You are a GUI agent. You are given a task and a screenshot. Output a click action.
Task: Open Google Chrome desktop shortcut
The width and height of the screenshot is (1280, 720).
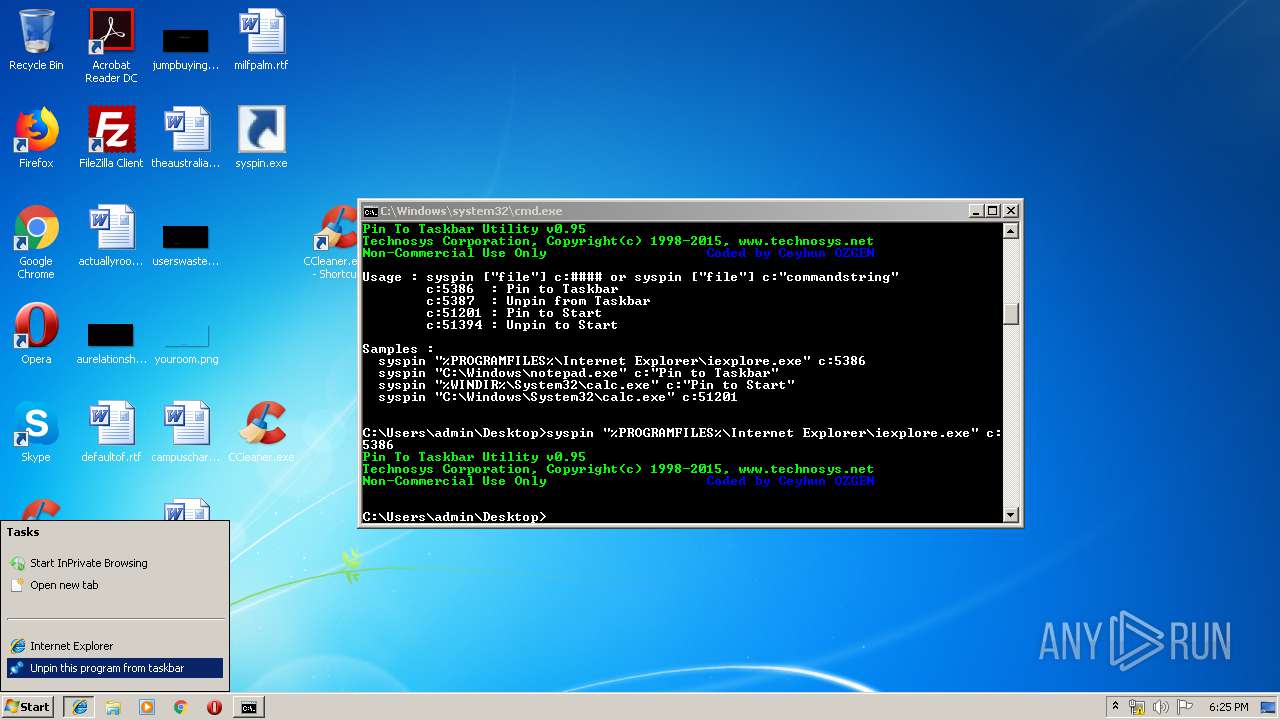tap(36, 242)
